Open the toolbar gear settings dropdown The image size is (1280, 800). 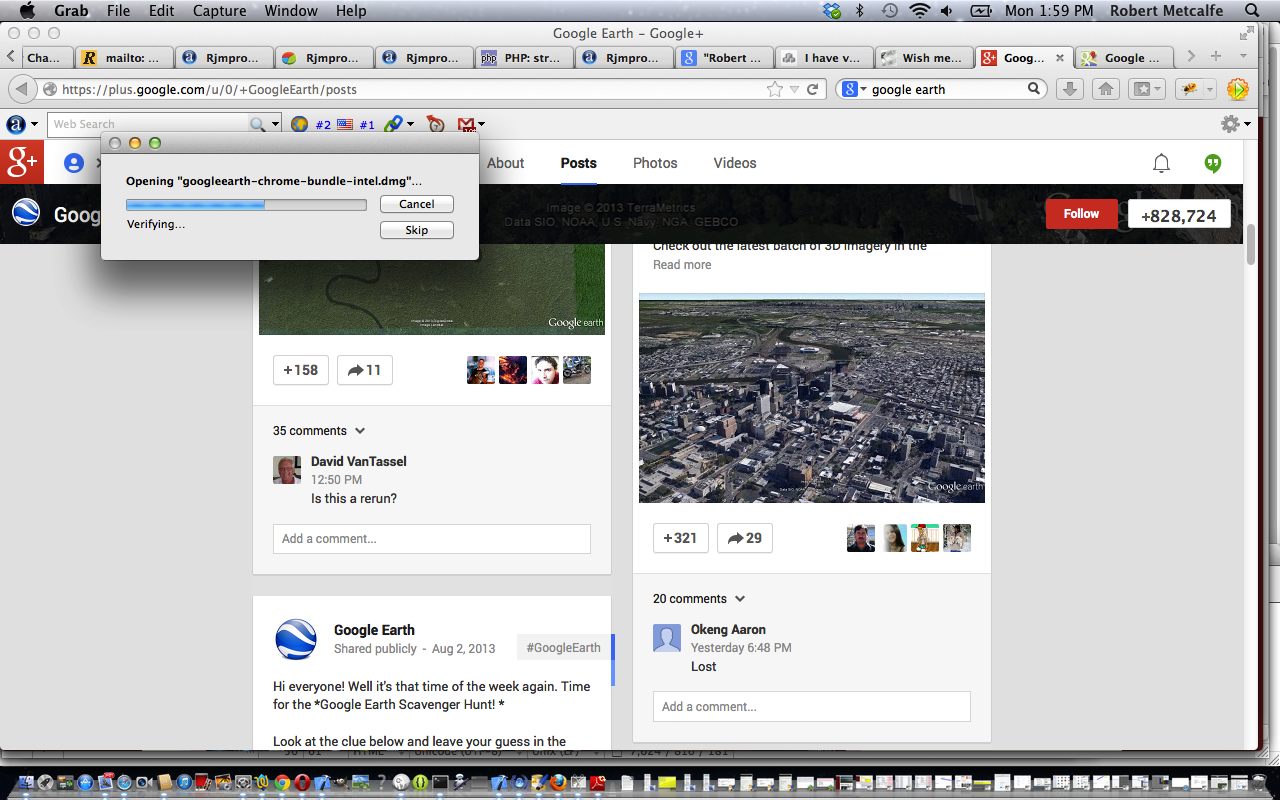point(1234,124)
